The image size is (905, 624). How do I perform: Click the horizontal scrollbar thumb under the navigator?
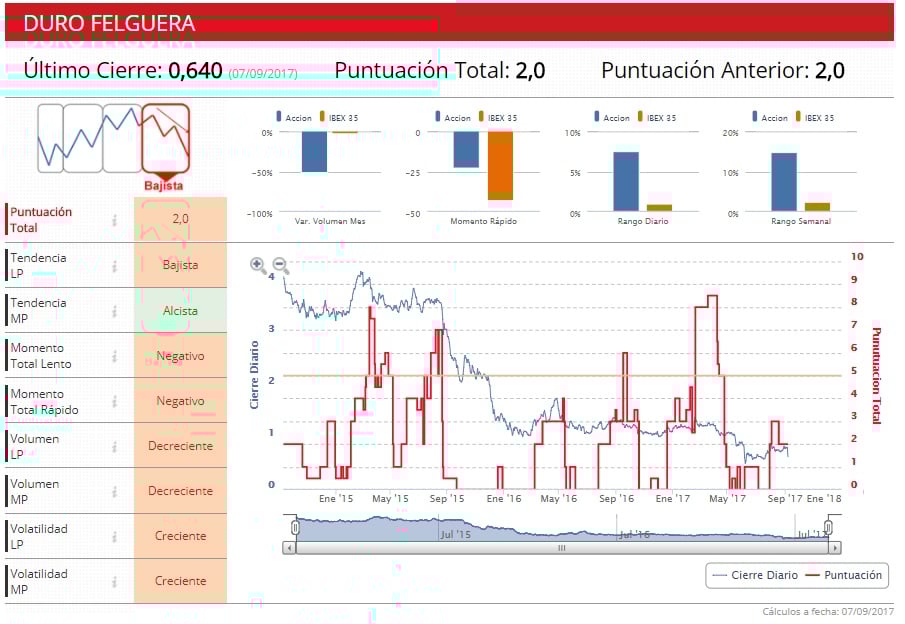point(562,547)
